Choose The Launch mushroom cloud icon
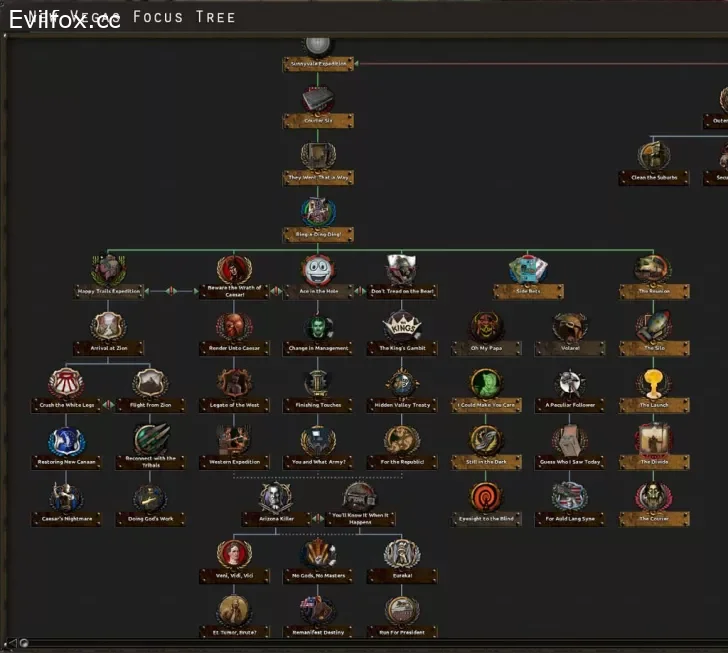728x653 pixels. coord(653,384)
